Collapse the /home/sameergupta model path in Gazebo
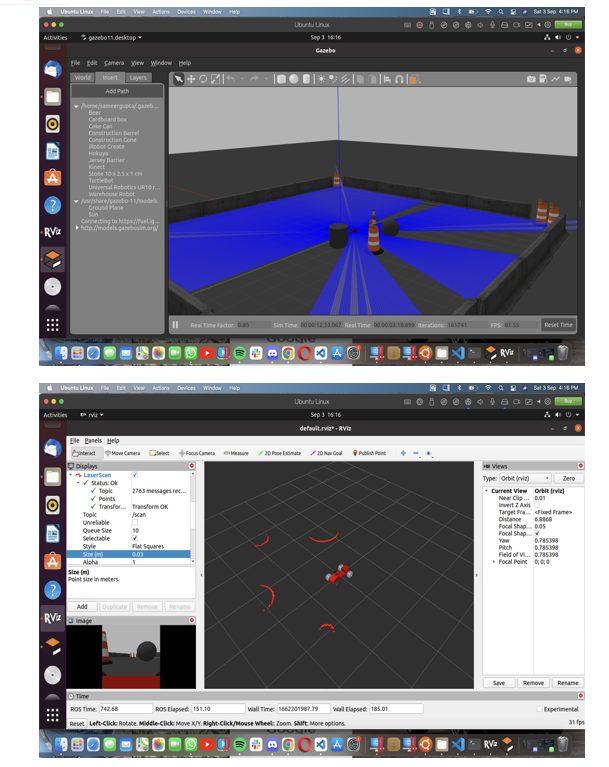This screenshot has height=767, width=609. [x=76, y=106]
